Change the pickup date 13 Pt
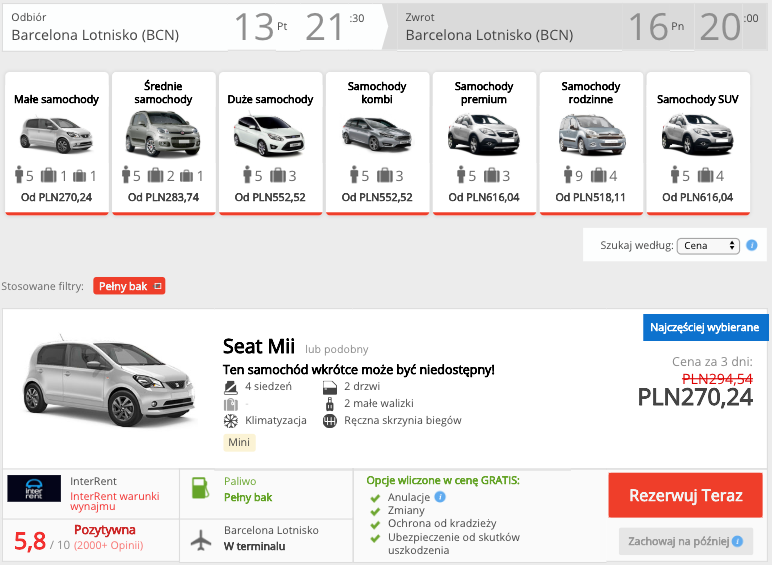Screen dimensions: 772x565 [261, 27]
